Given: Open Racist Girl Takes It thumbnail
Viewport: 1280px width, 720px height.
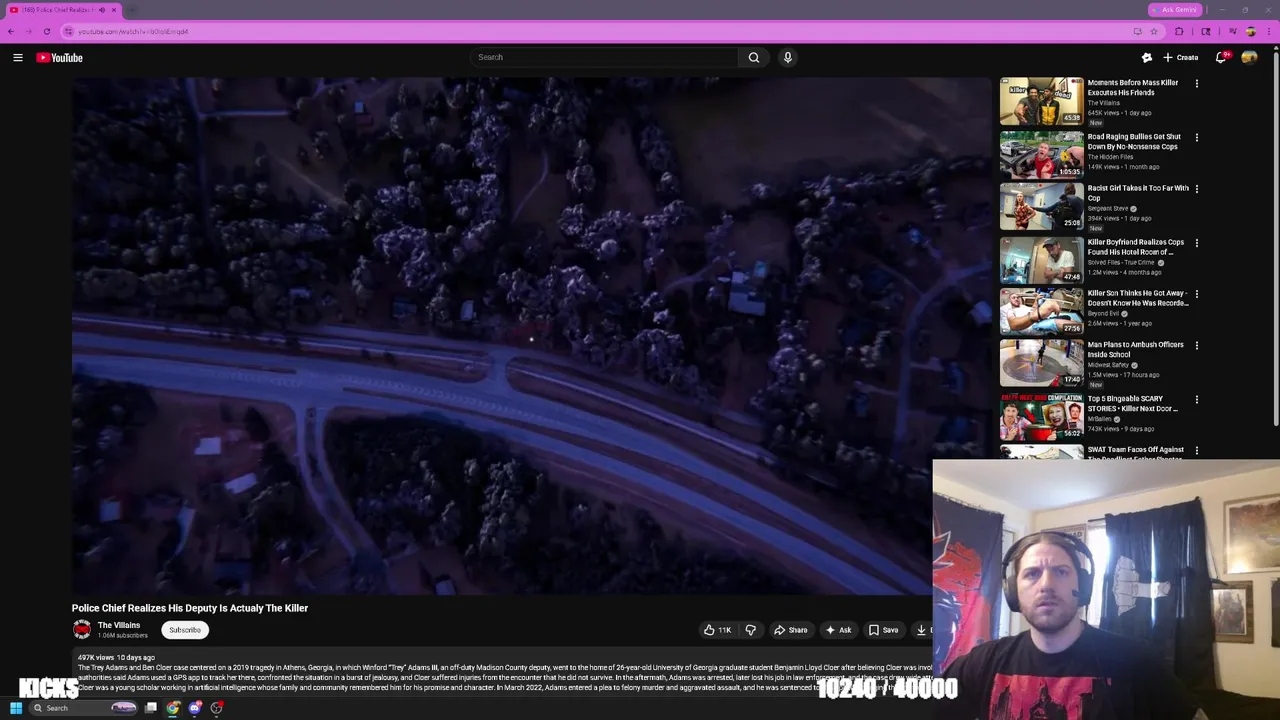Looking at the screenshot, I should 1041,206.
